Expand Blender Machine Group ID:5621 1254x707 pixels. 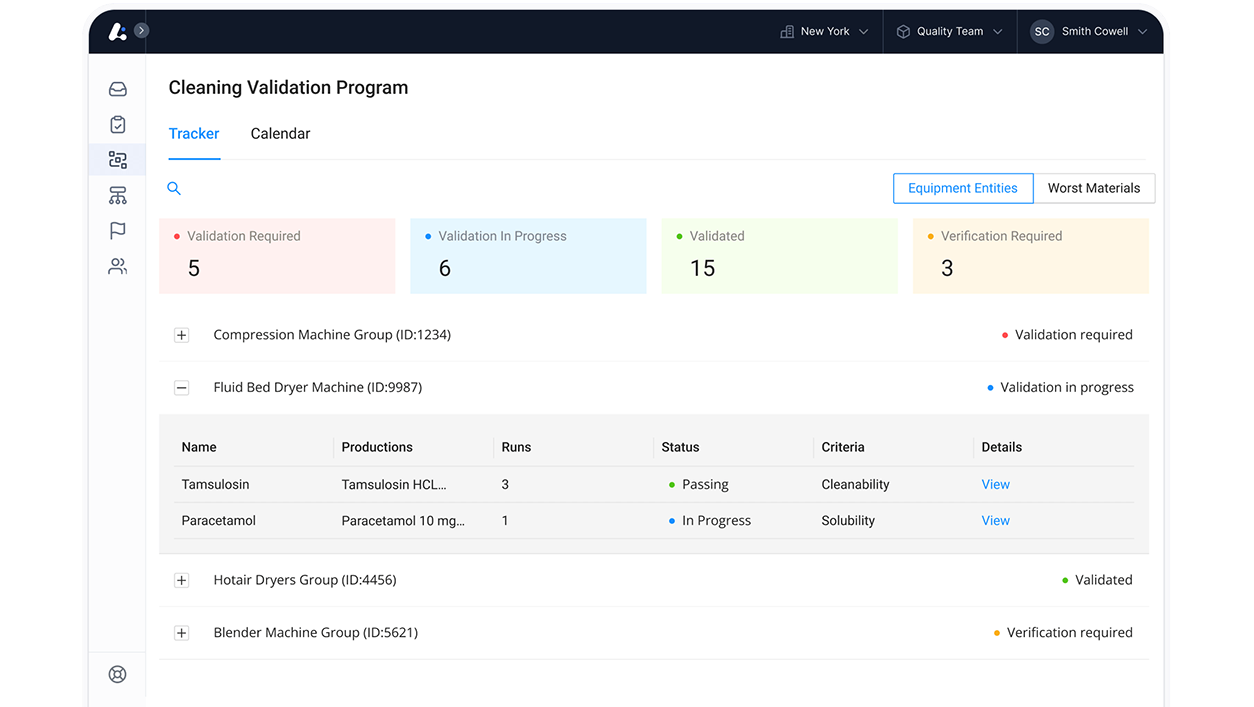pyautogui.click(x=181, y=632)
